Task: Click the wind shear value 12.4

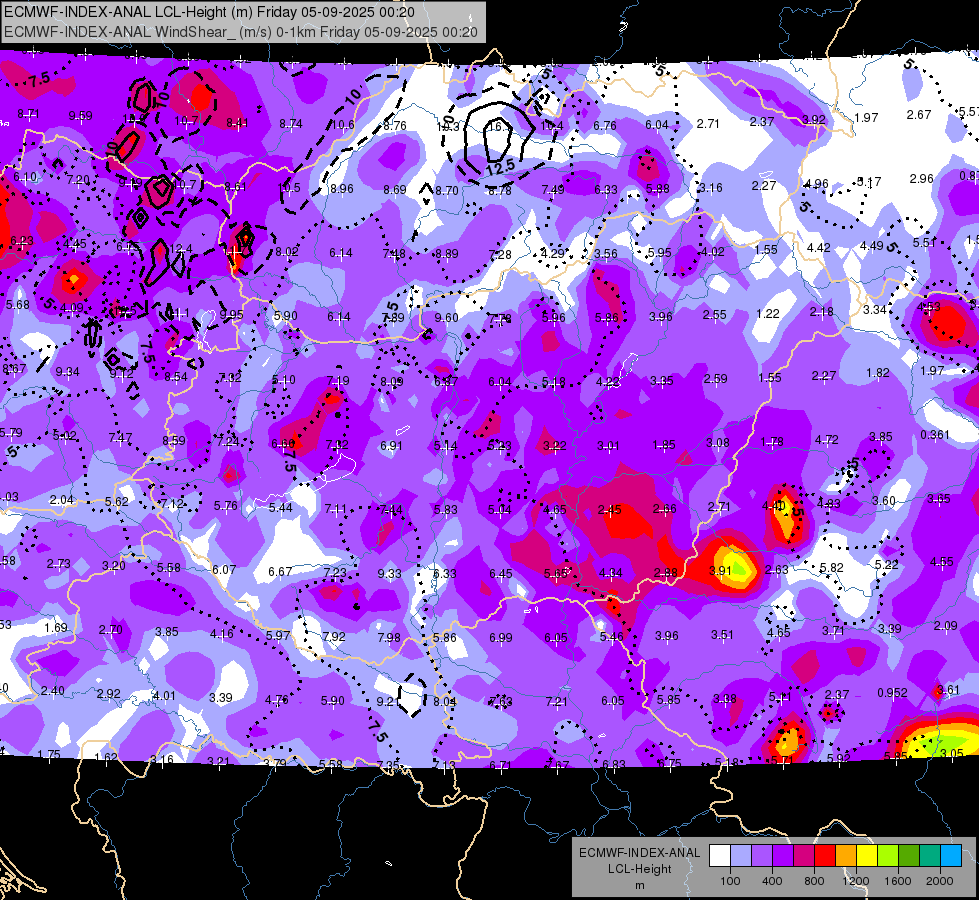Action: 180,249
